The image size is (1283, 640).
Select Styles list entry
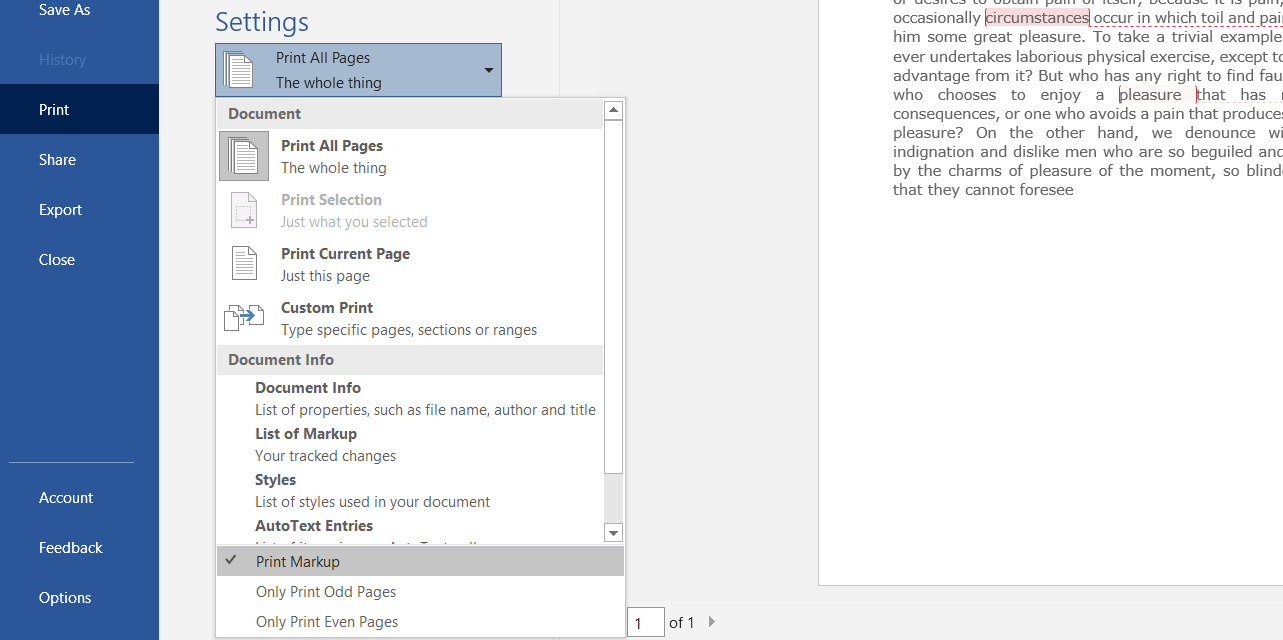click(x=410, y=491)
